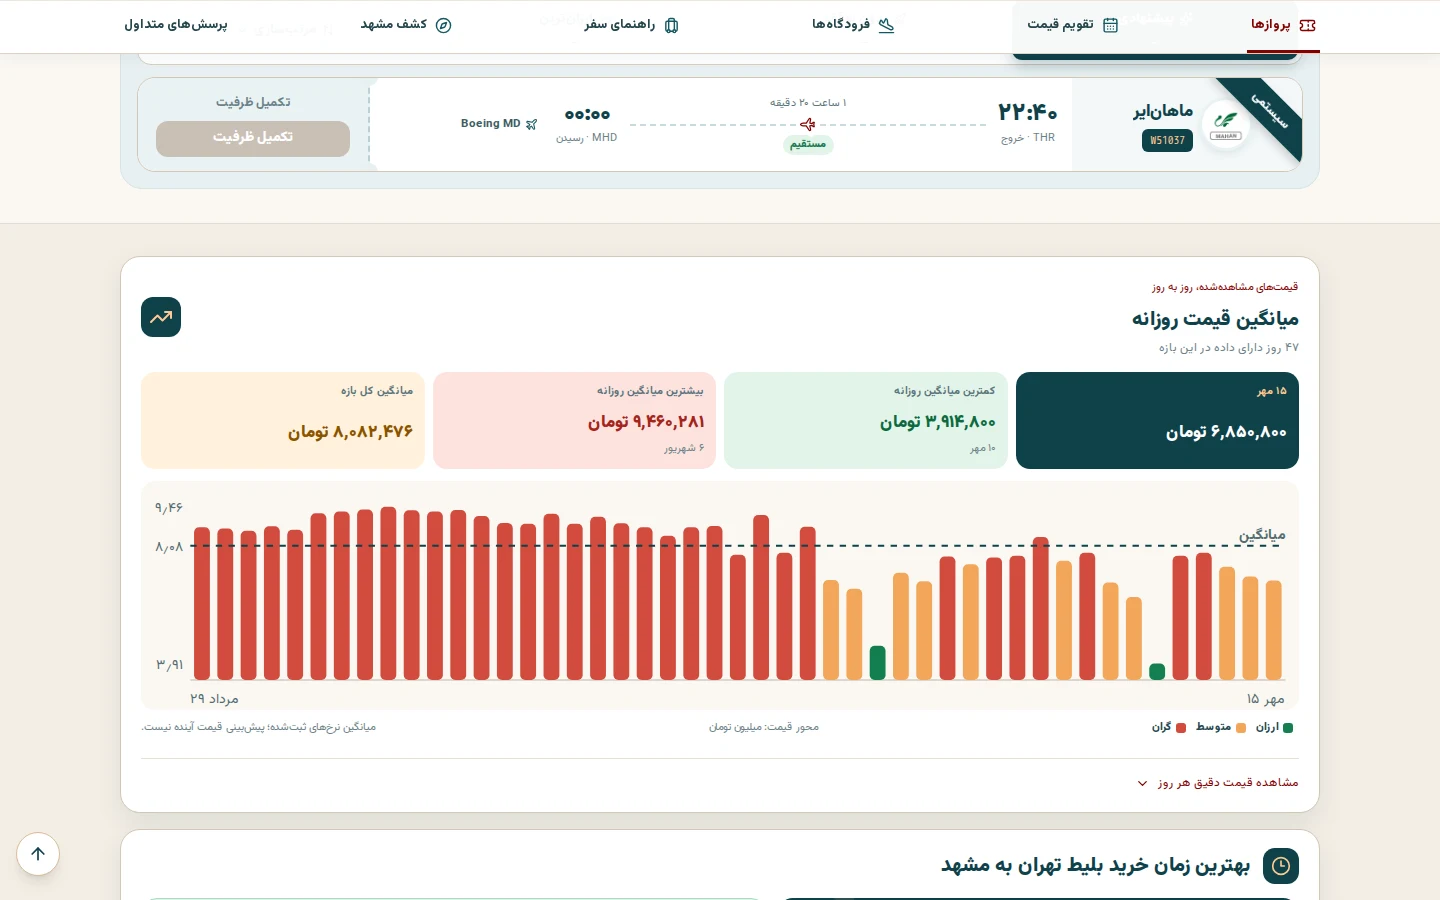1440x900 pixels.
Task: Select the ۱۵ مهر price card
Action: pos(1157,420)
